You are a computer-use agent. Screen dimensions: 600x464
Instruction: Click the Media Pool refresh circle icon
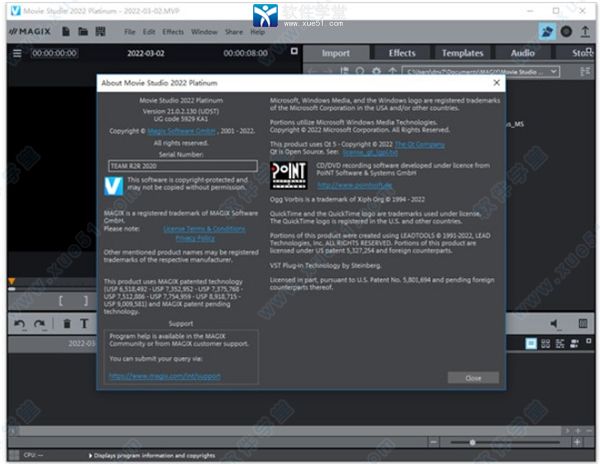pos(360,72)
